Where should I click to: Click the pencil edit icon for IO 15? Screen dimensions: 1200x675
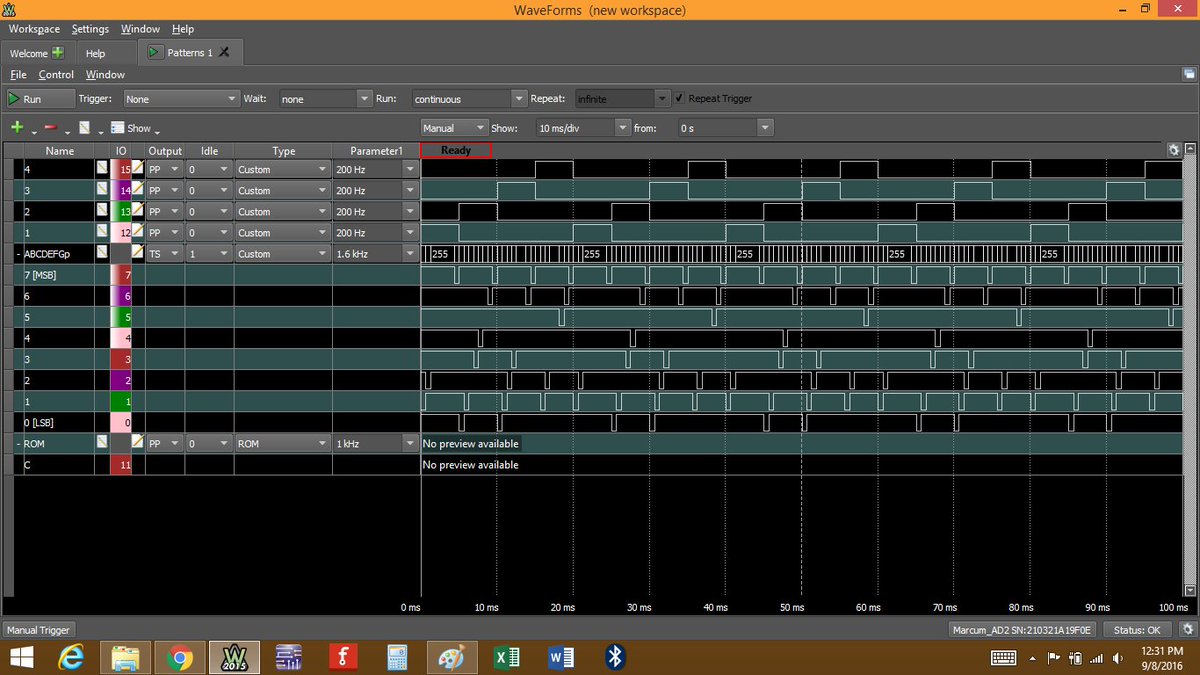click(139, 169)
